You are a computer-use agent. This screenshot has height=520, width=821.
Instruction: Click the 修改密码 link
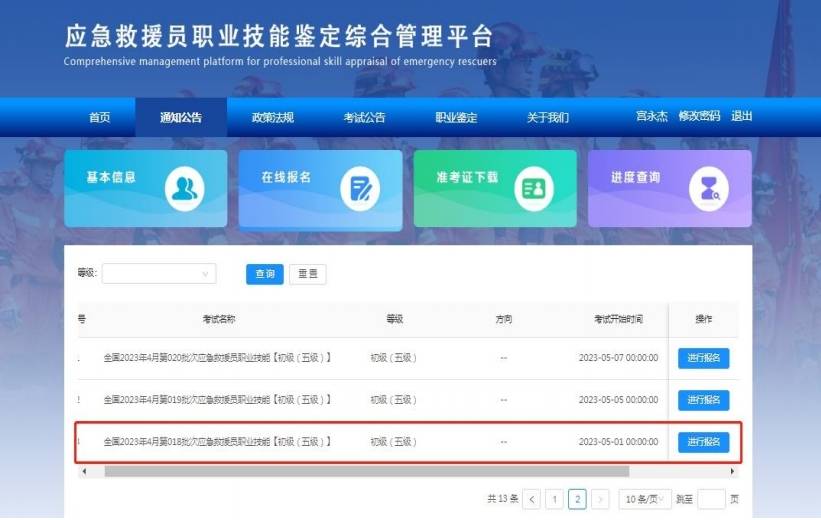698,116
